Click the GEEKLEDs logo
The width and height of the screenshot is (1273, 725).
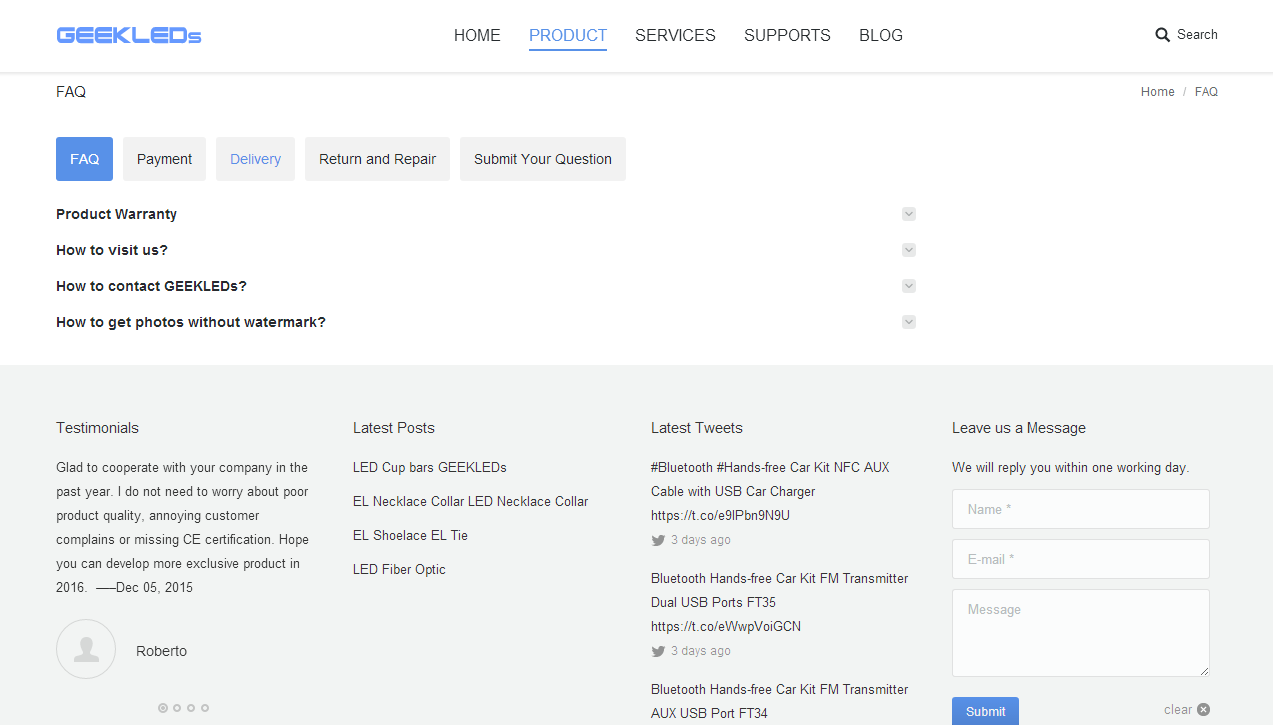129,35
